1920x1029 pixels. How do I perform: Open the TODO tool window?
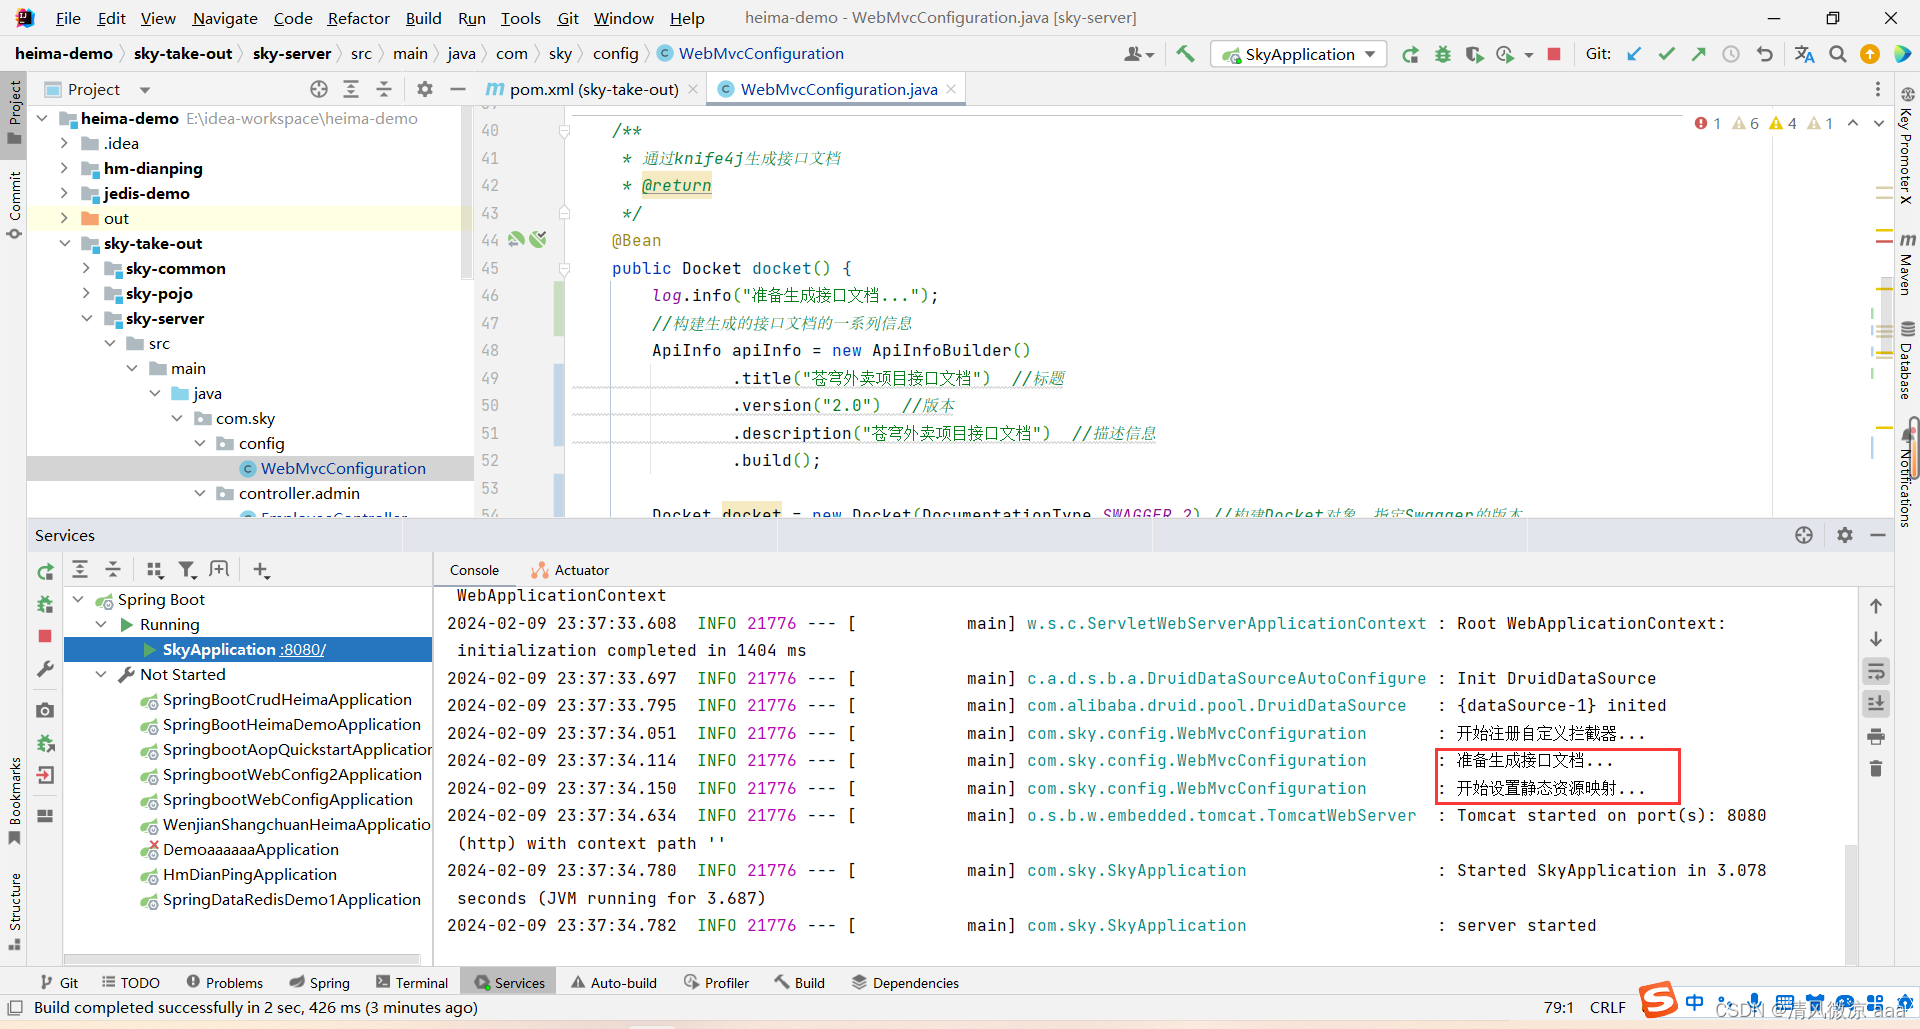131,983
